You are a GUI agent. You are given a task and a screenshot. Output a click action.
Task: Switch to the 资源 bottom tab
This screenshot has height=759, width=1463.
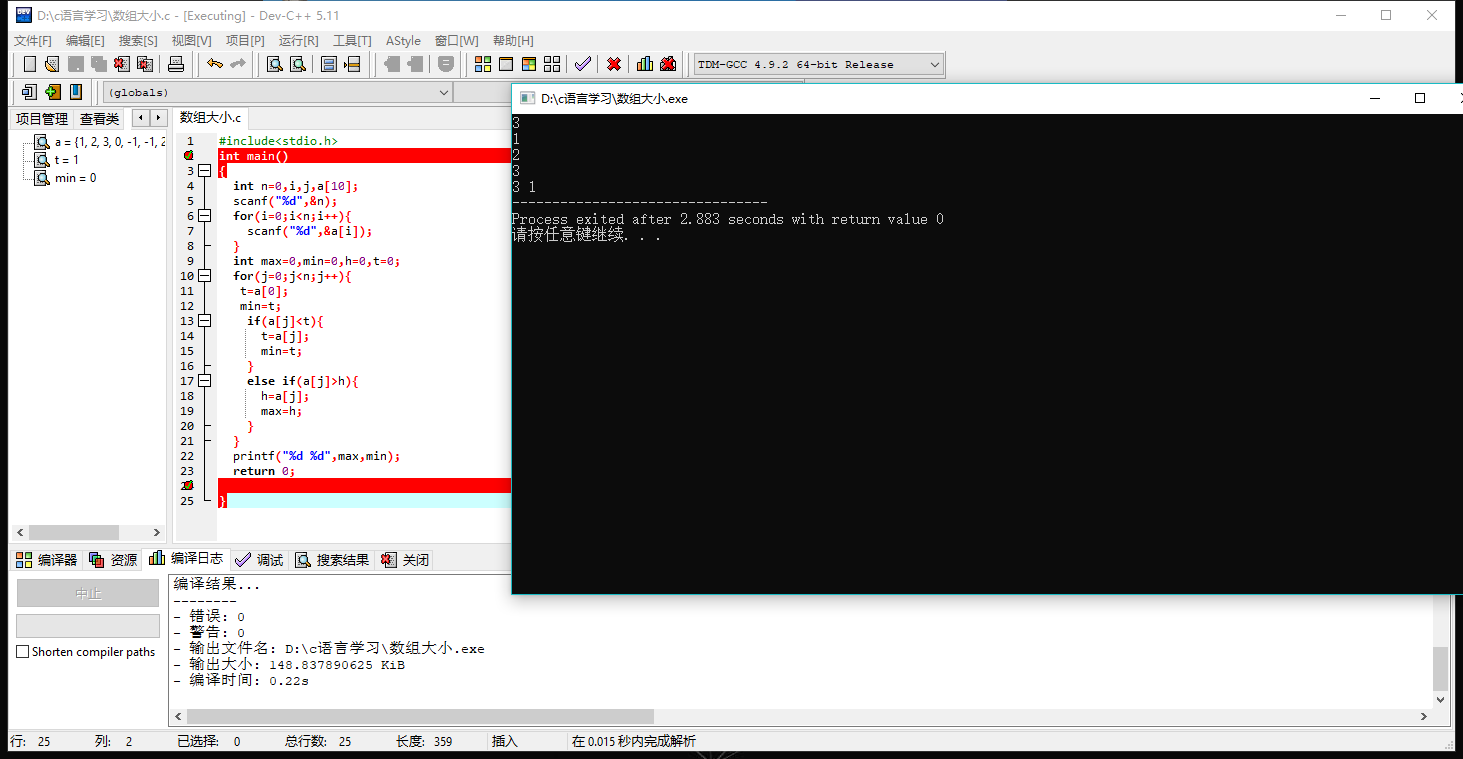(x=113, y=560)
